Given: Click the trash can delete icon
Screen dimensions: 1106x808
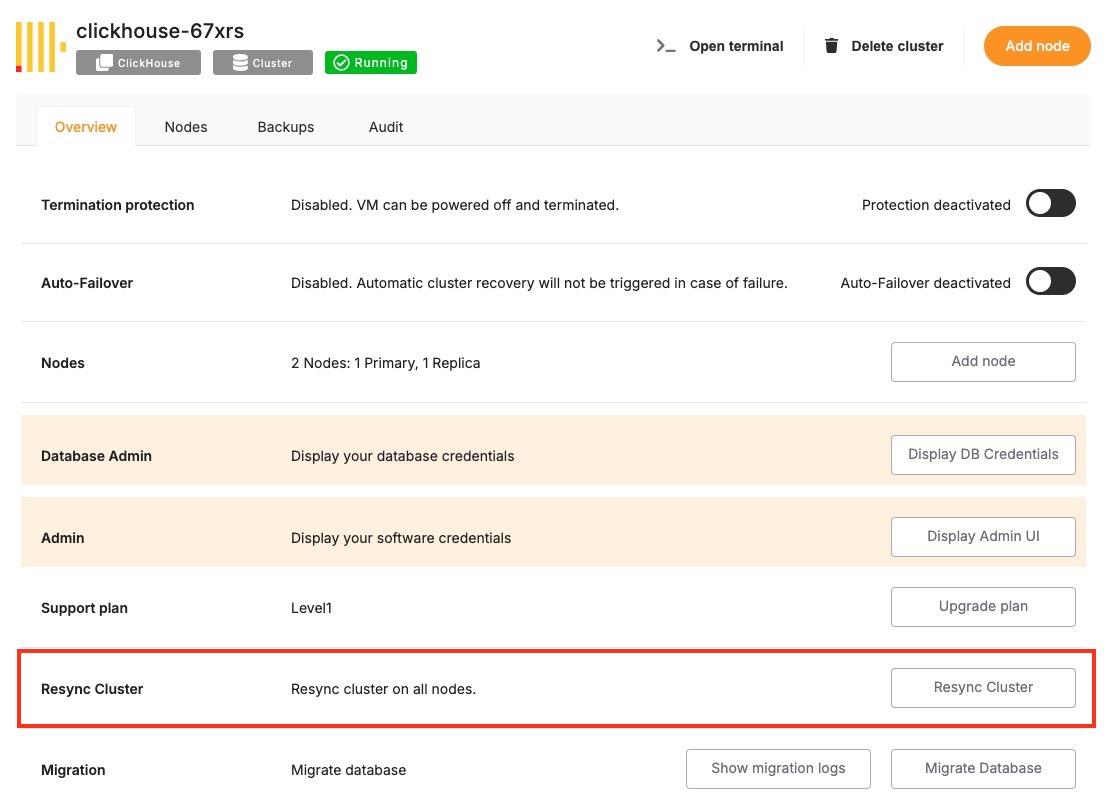Looking at the screenshot, I should (831, 46).
